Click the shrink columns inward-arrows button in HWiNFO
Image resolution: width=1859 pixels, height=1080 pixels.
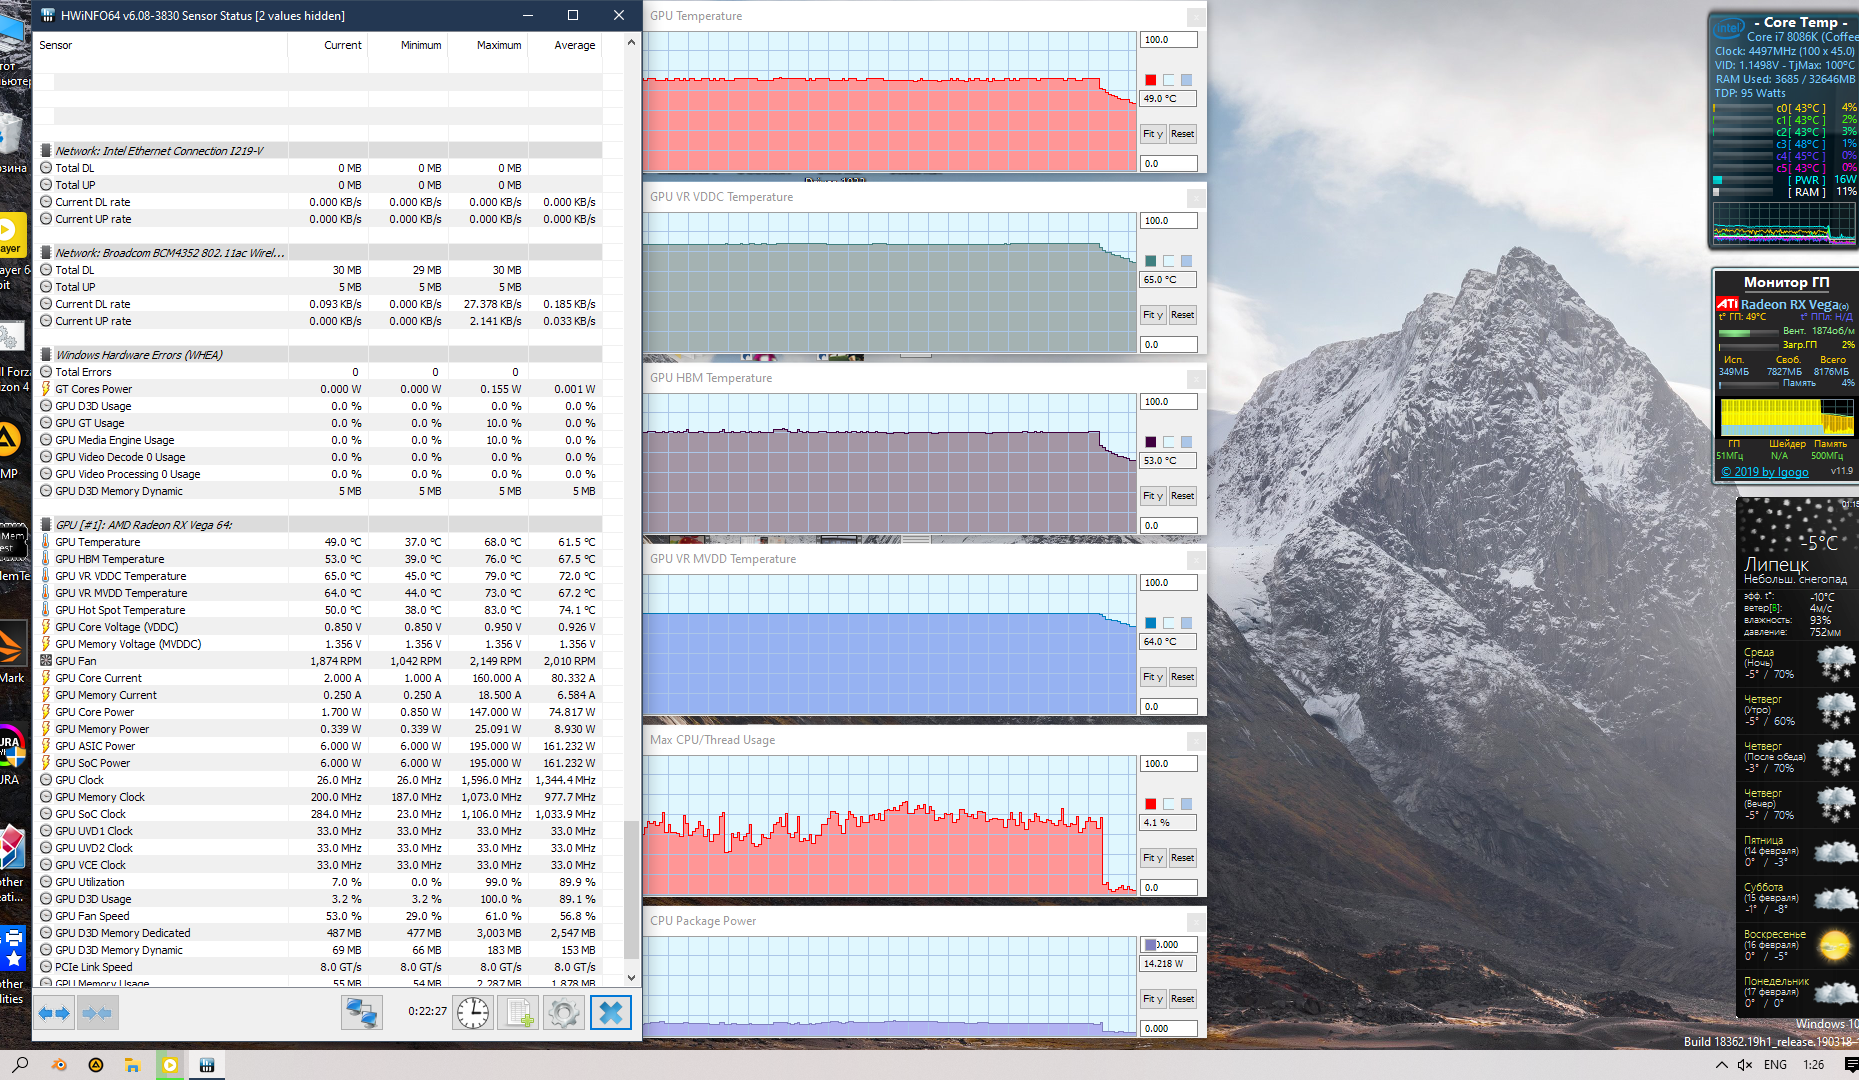tap(97, 1013)
